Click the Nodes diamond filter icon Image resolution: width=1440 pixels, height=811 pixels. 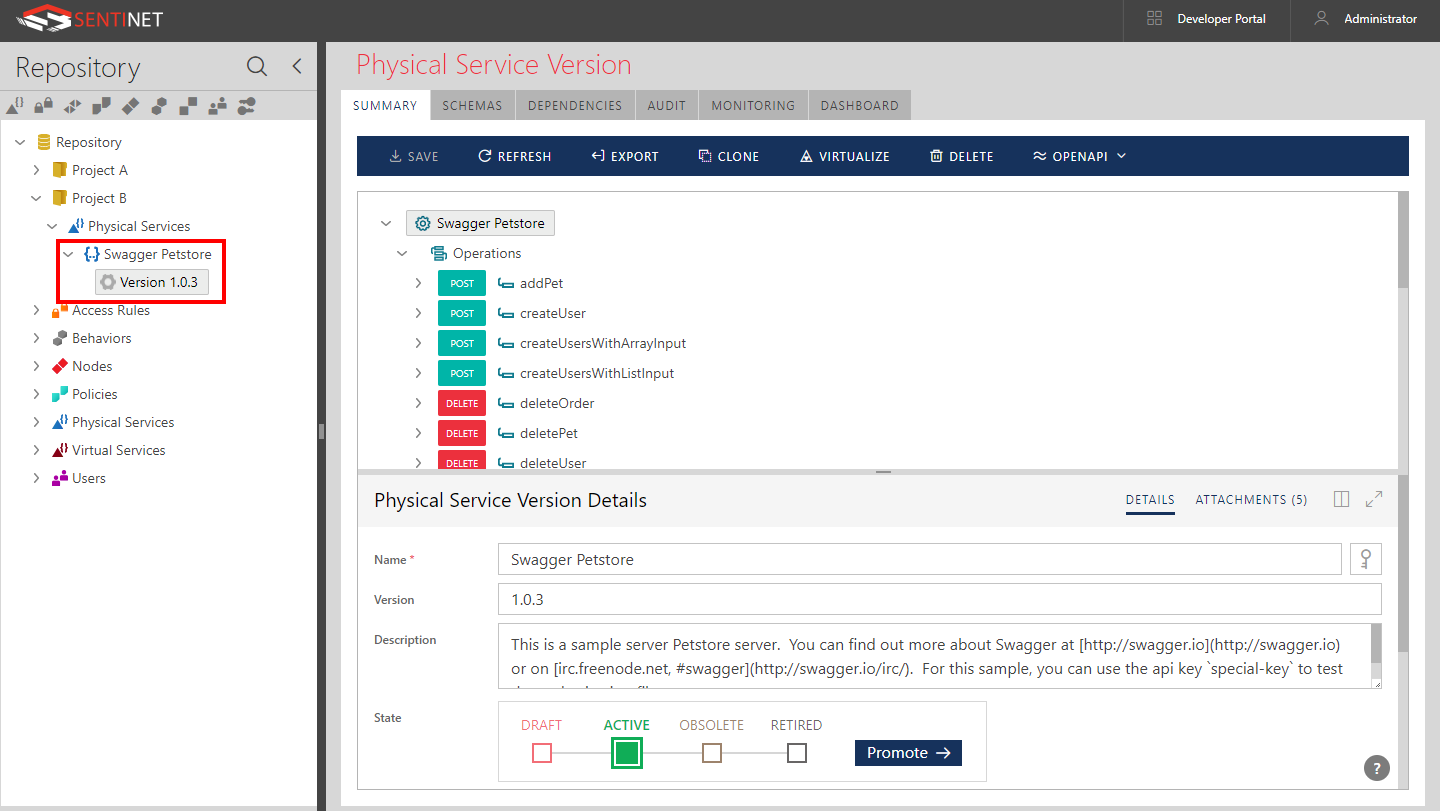click(x=131, y=104)
